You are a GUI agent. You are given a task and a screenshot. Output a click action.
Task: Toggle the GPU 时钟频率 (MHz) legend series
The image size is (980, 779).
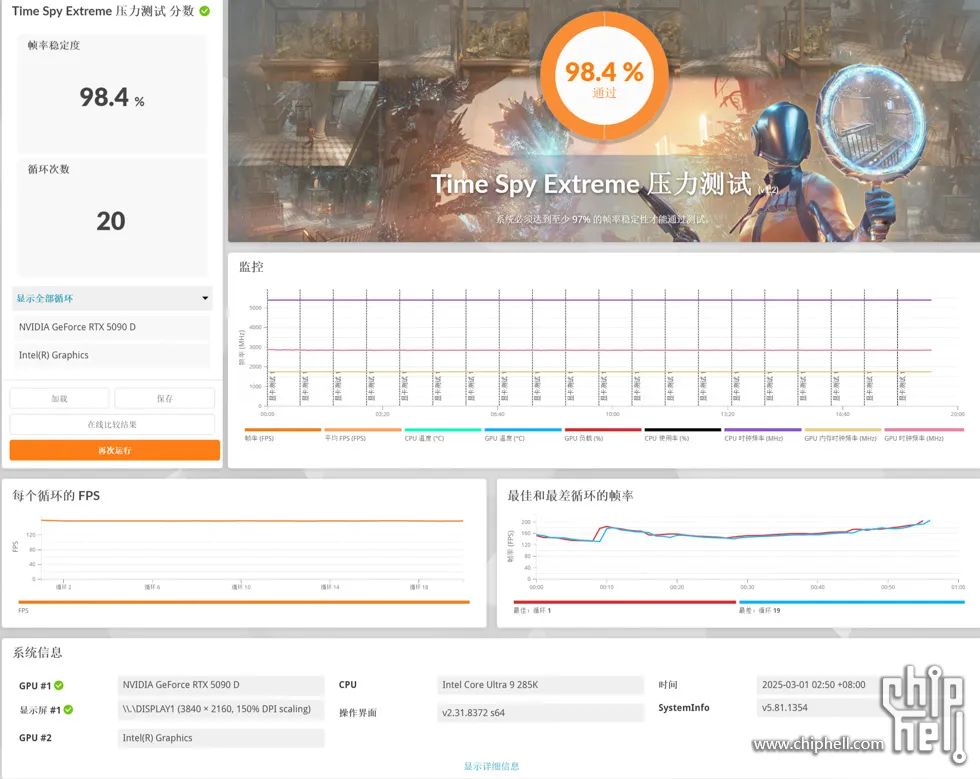pyautogui.click(x=924, y=435)
